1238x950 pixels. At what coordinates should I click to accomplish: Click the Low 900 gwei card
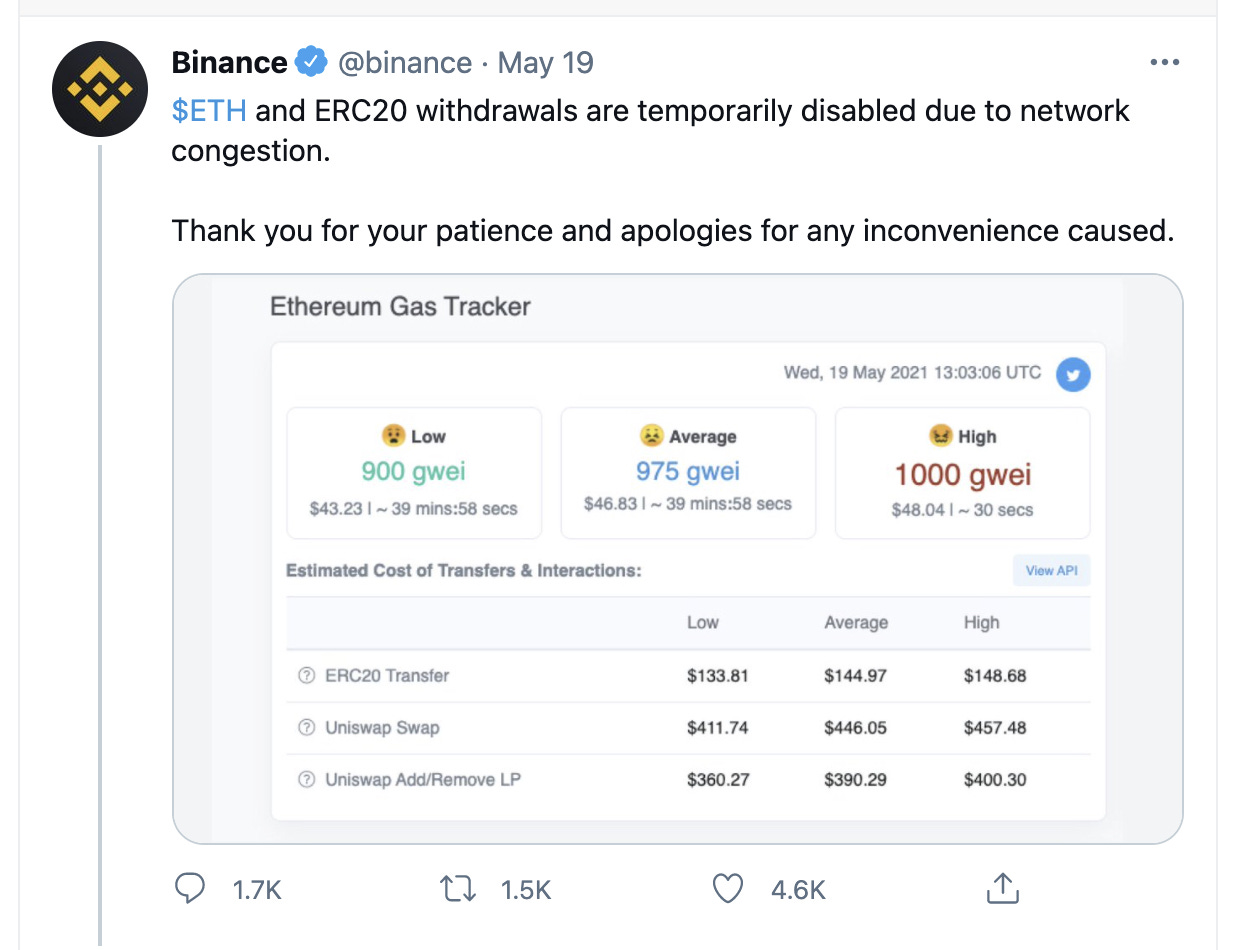(414, 473)
